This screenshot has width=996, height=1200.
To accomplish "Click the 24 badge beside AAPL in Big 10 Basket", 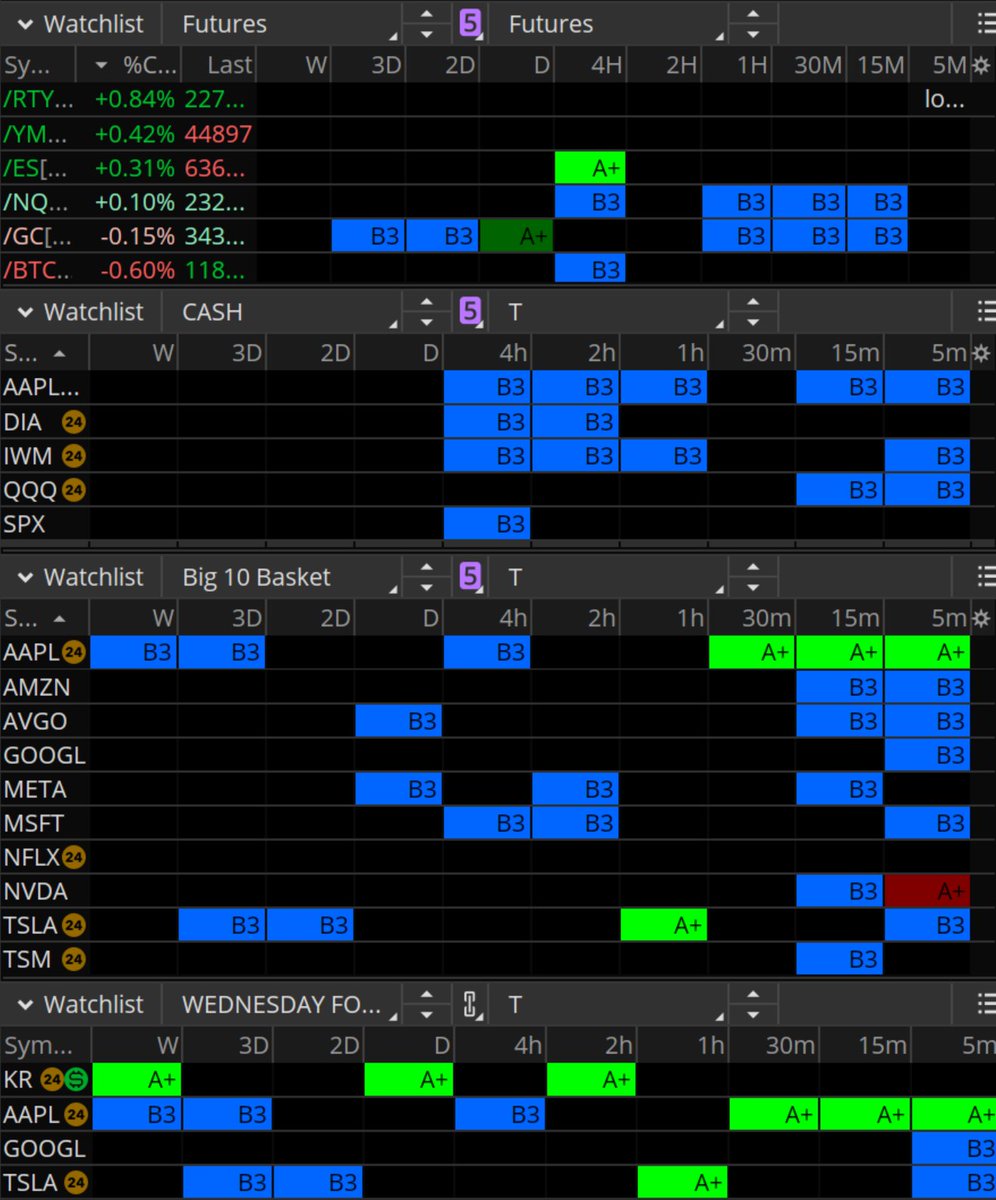I will [x=76, y=653].
